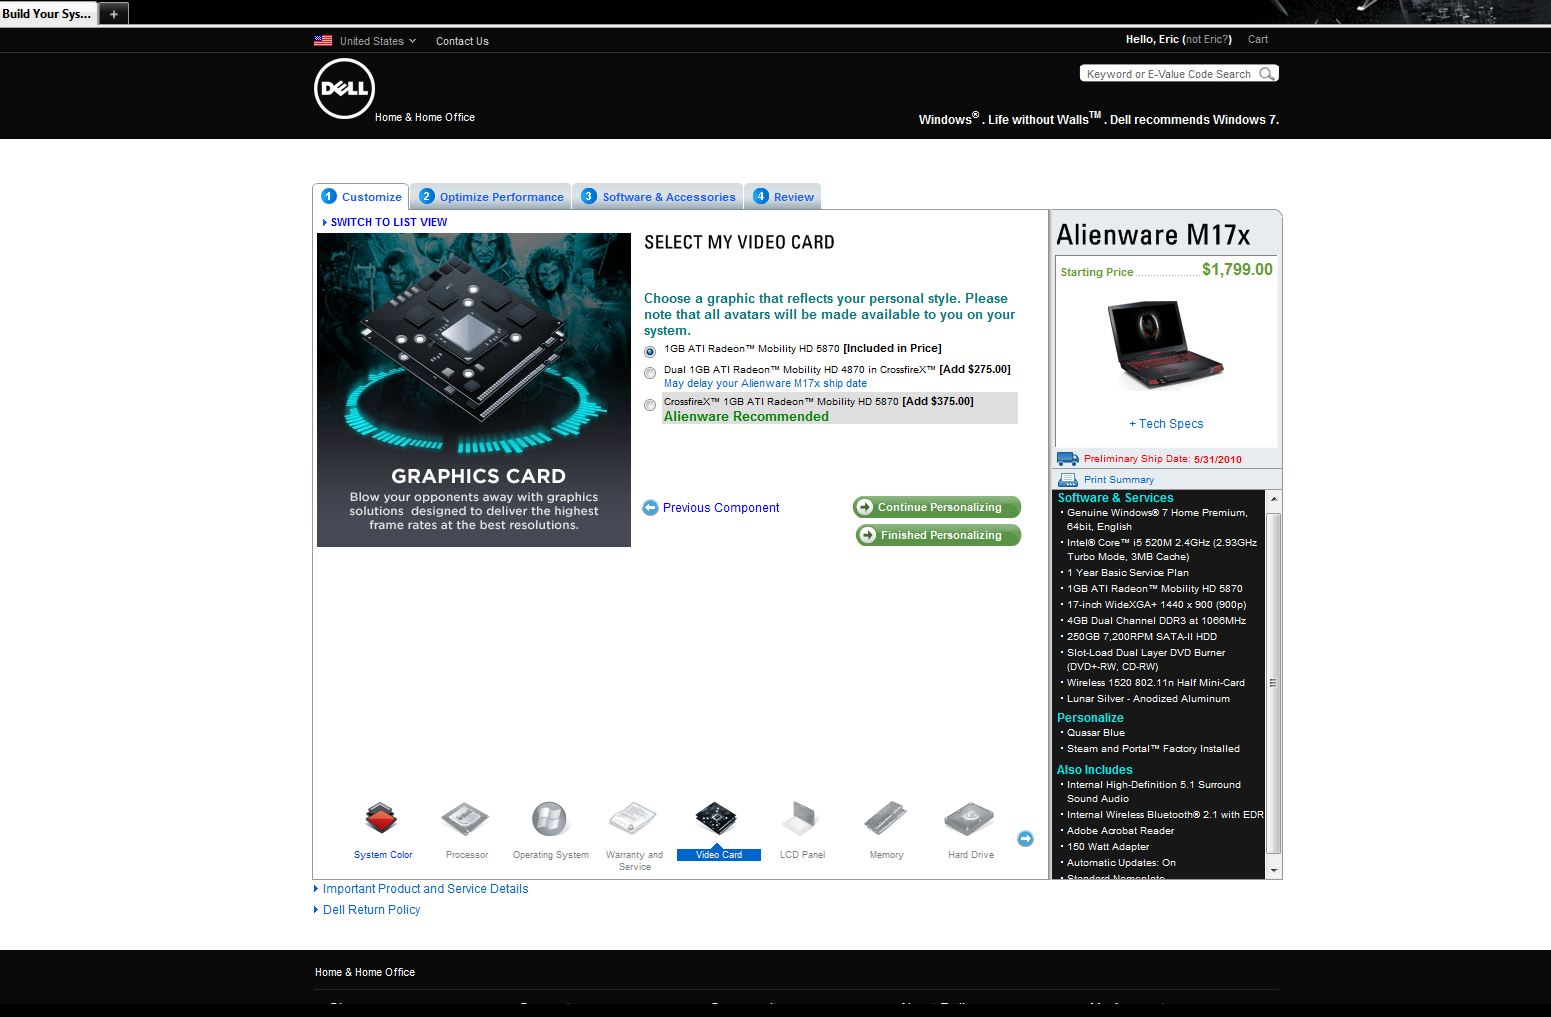Choose CrossfireX 1GB HD 5870 option
The height and width of the screenshot is (1017, 1551).
[x=650, y=405]
